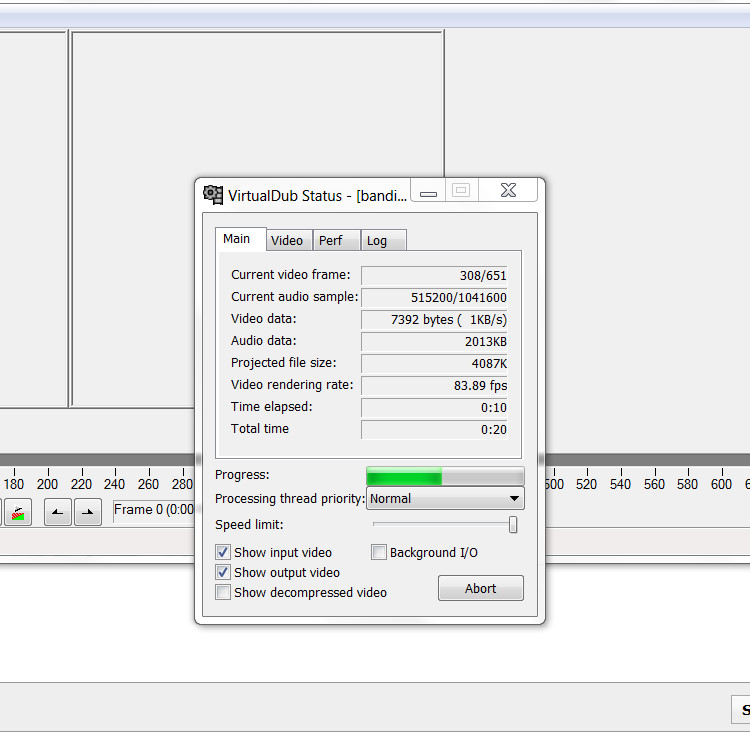Screen dimensions: 750x749
Task: Click the Frame 0 position field
Action: pos(154,511)
